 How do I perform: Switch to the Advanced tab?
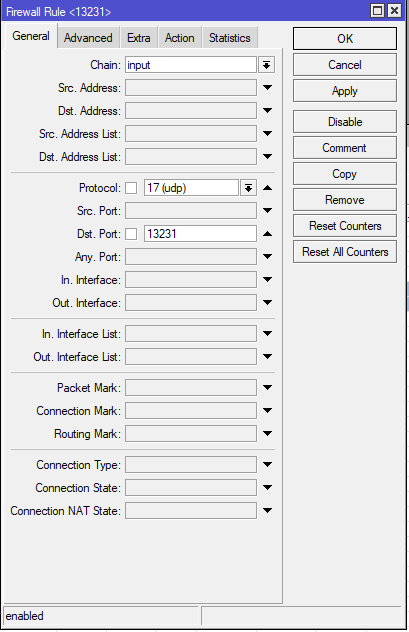point(88,38)
